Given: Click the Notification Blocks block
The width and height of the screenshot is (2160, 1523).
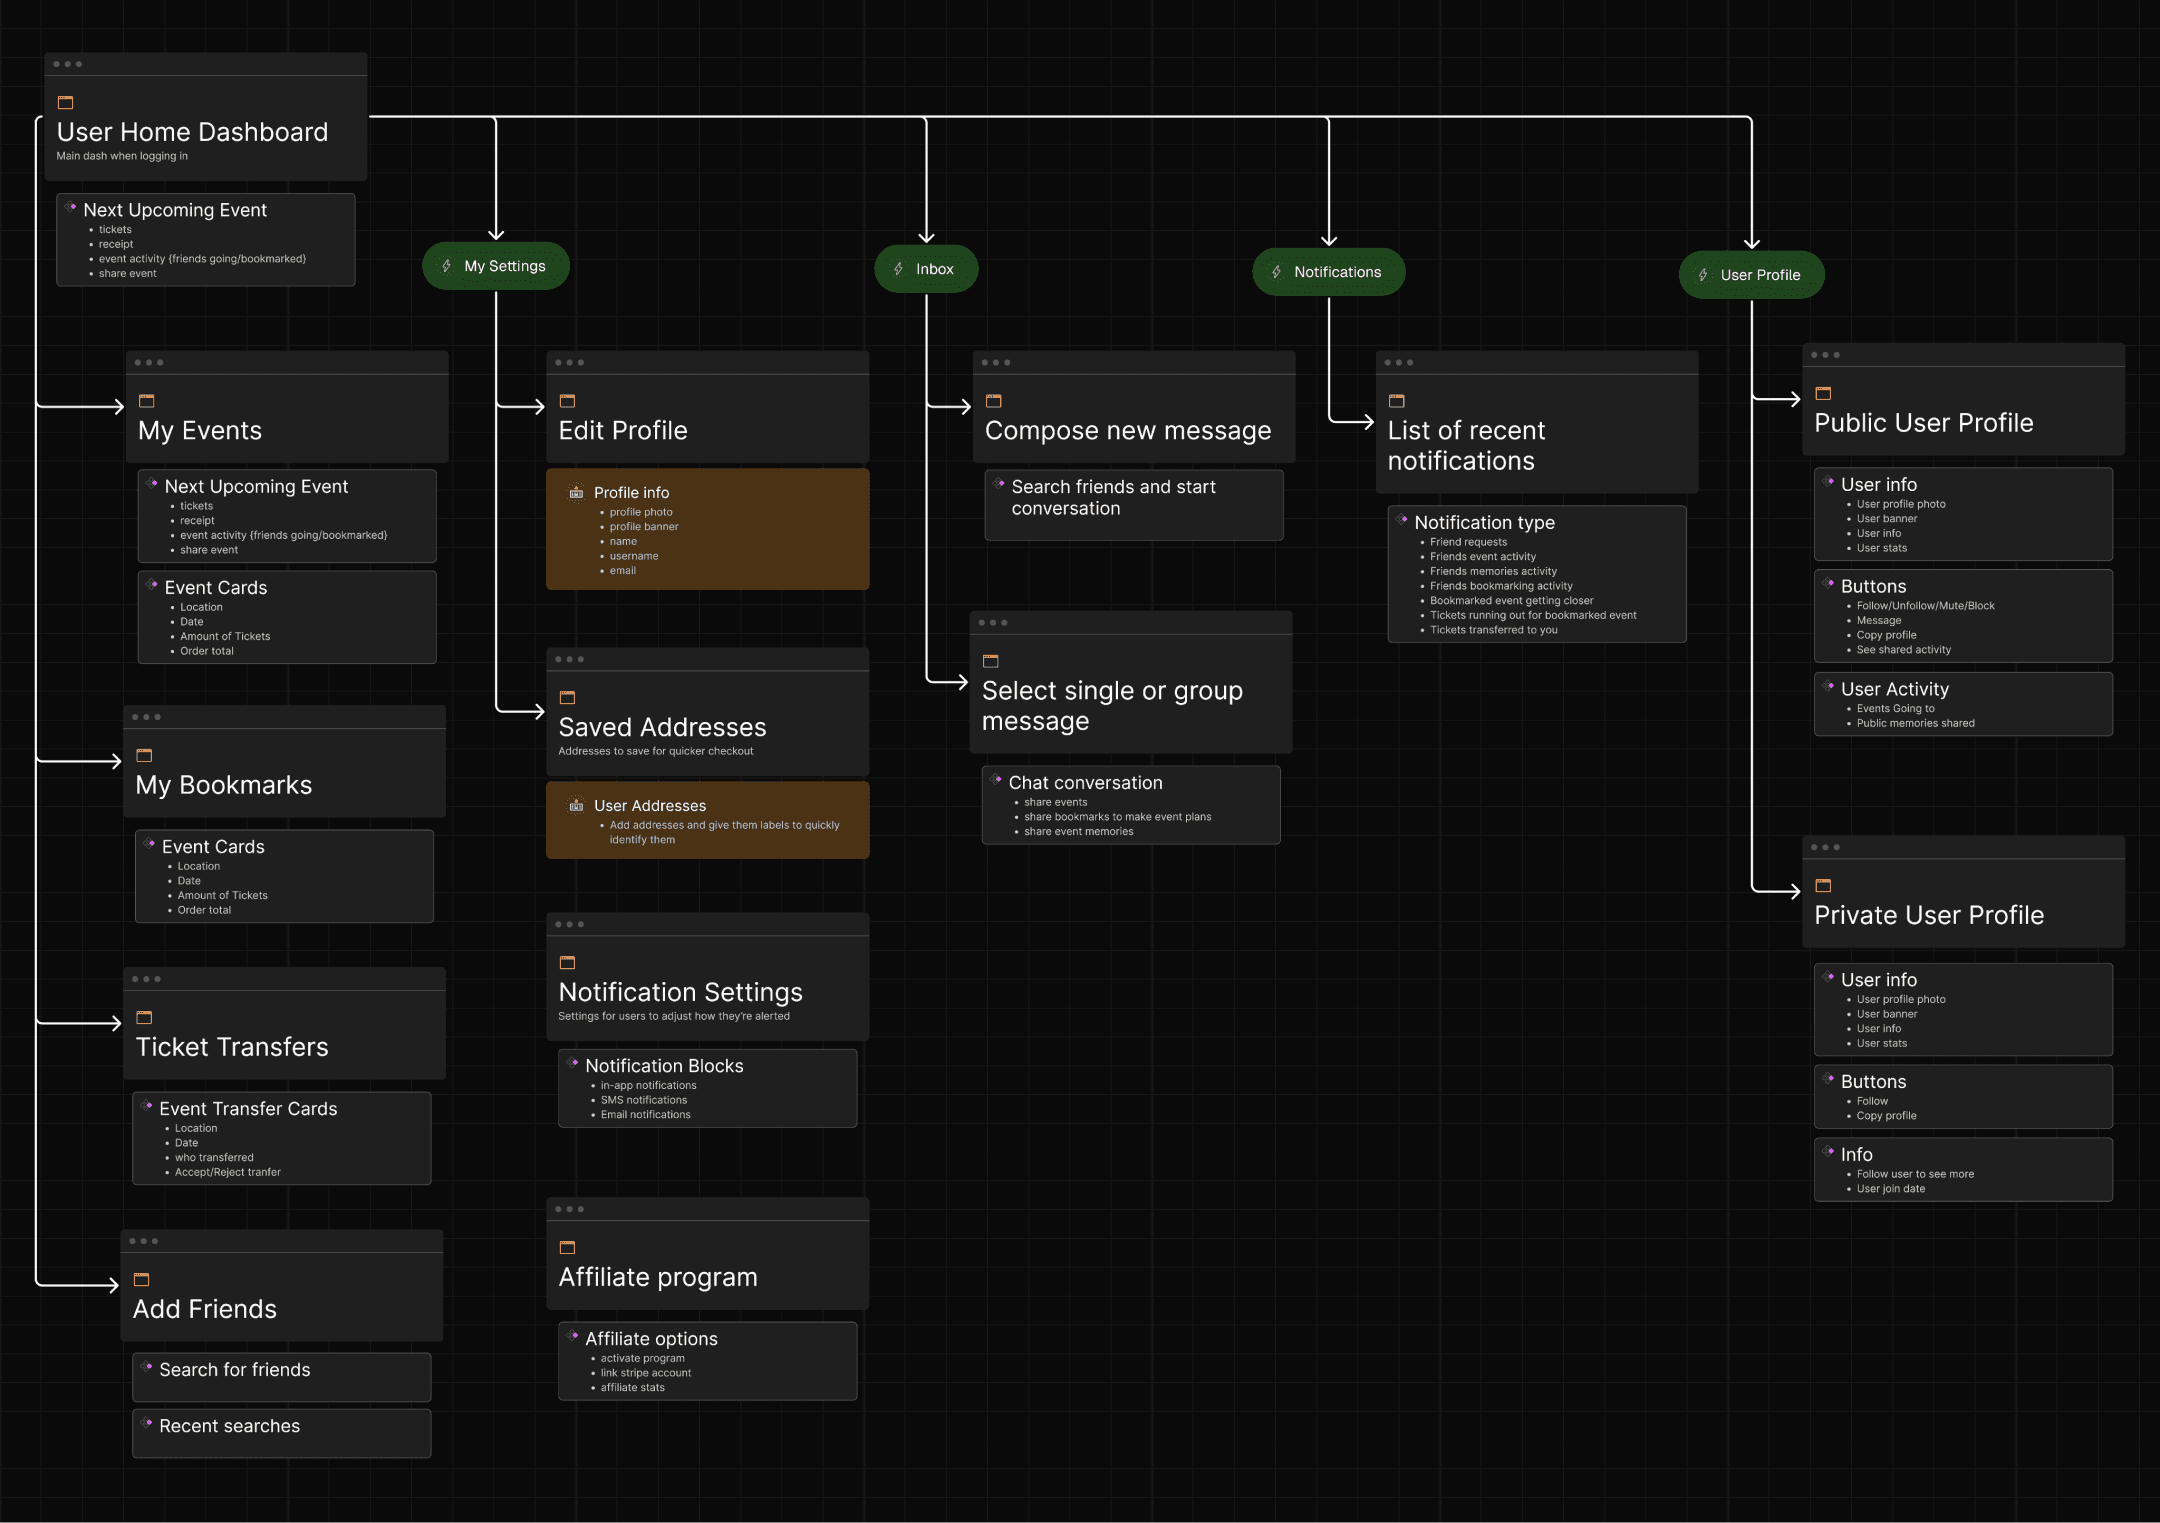Looking at the screenshot, I should pos(665,1066).
